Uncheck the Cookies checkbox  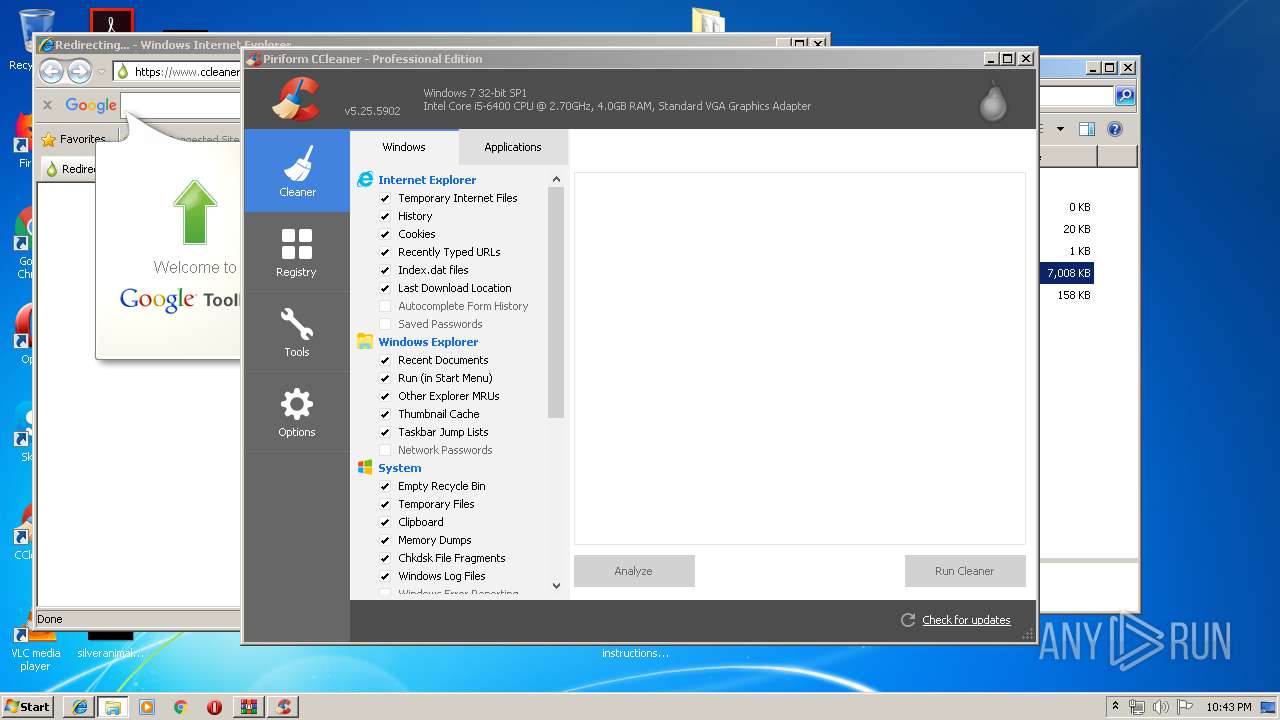click(x=385, y=234)
